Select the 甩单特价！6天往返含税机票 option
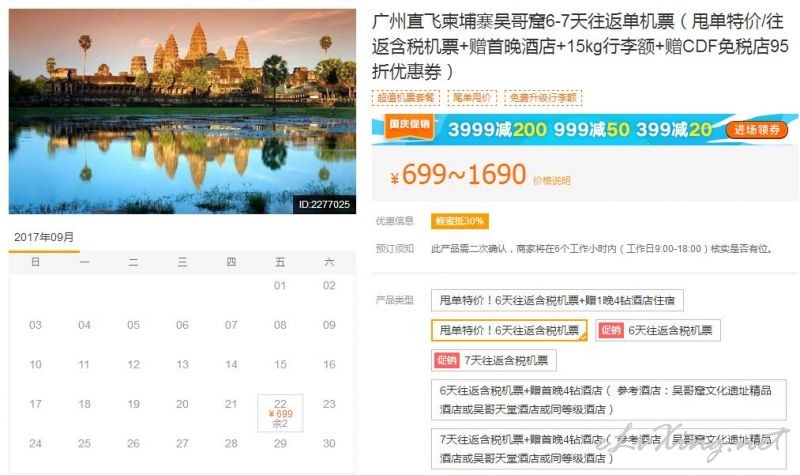Image resolution: width=800 pixels, height=475 pixels. (x=509, y=330)
